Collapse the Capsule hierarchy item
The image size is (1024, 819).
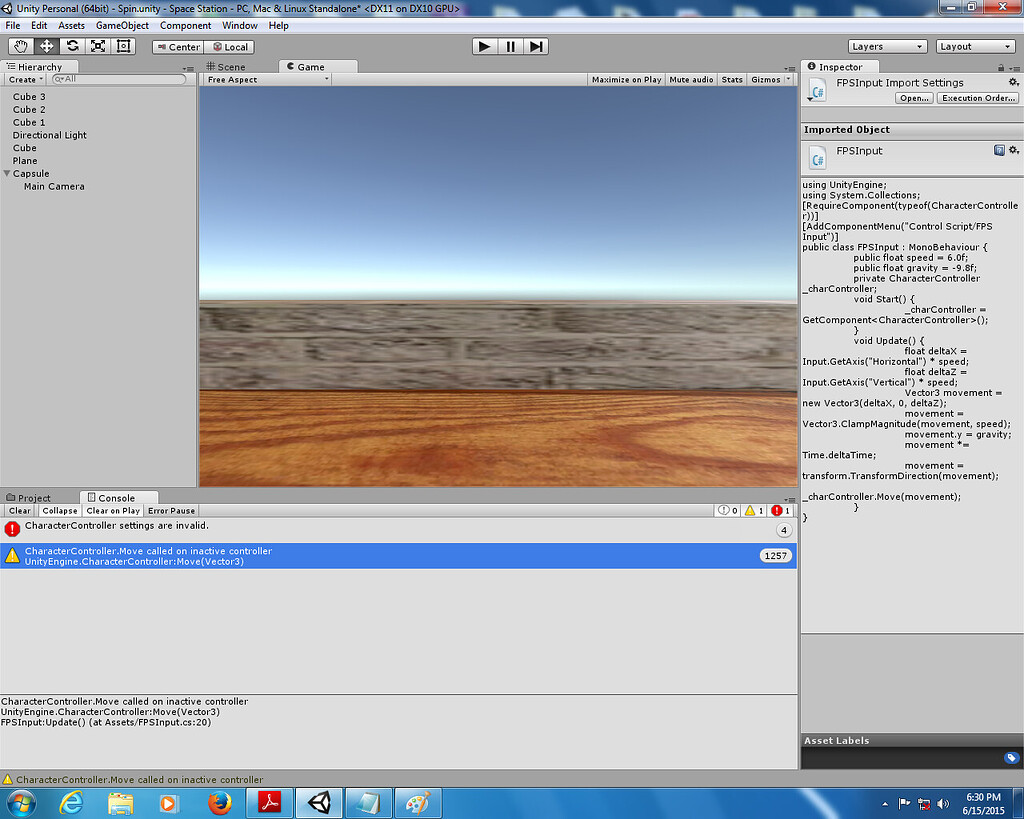[x=7, y=173]
